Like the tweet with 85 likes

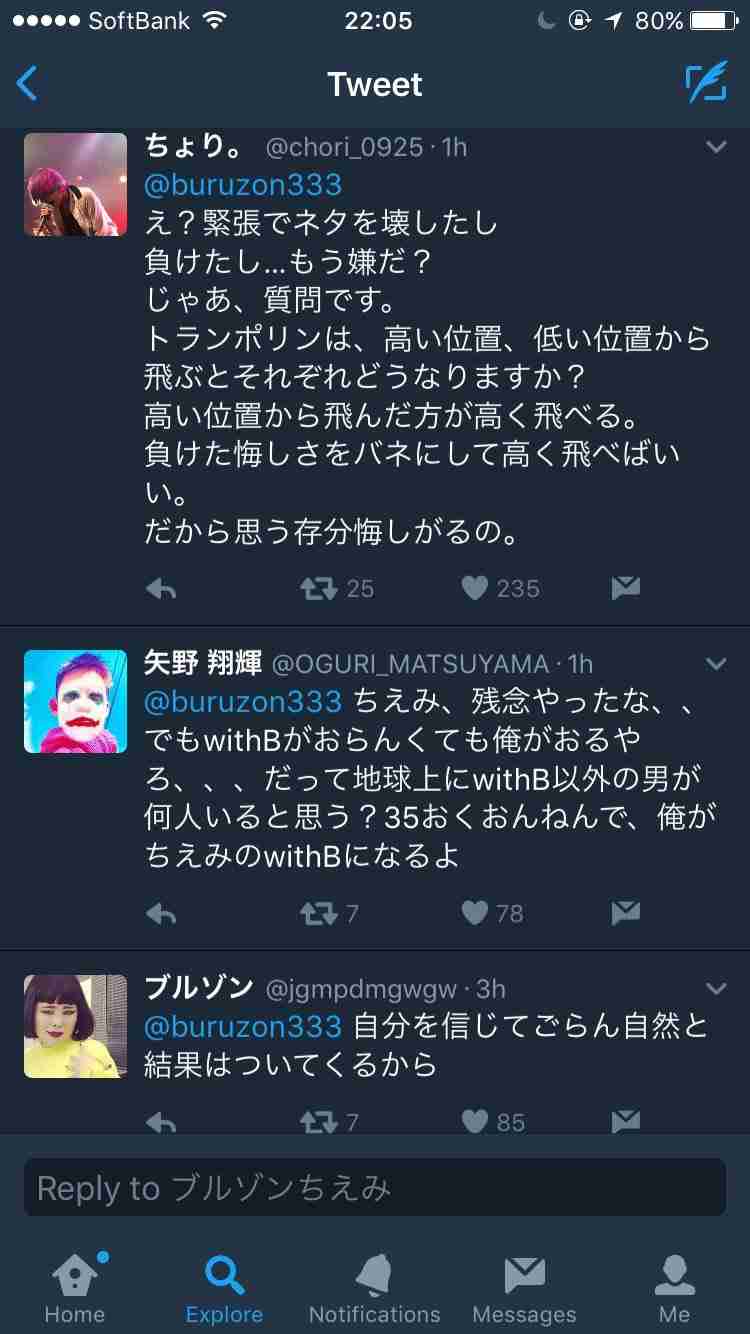[474, 1121]
